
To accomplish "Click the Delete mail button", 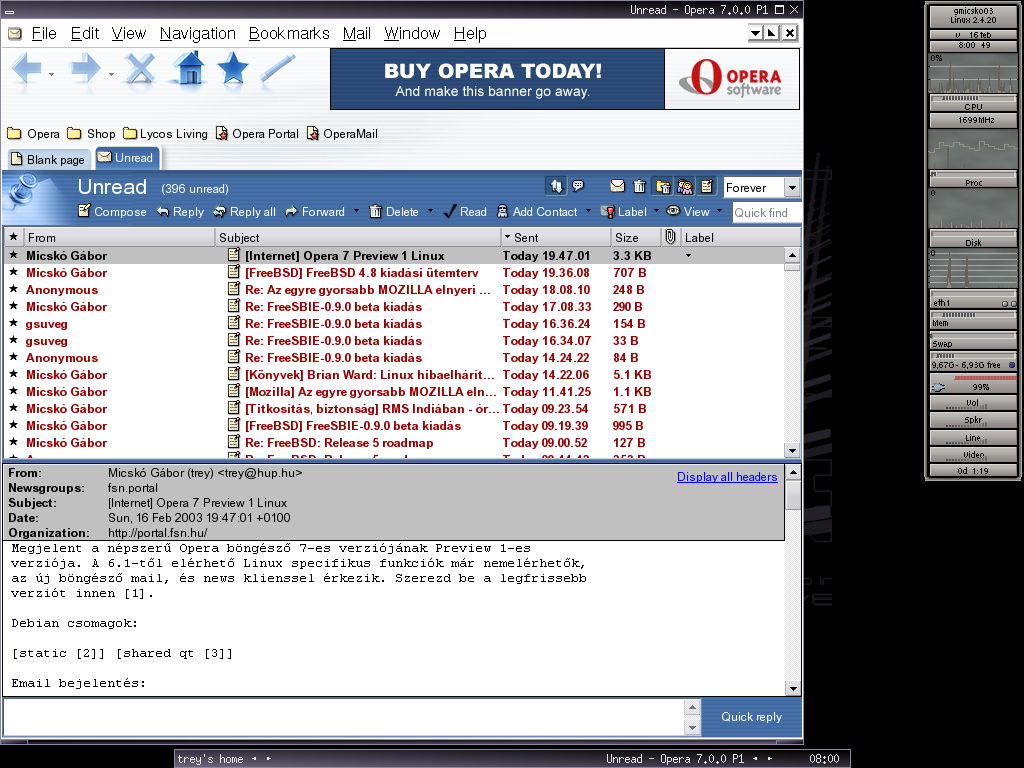I will [x=394, y=212].
